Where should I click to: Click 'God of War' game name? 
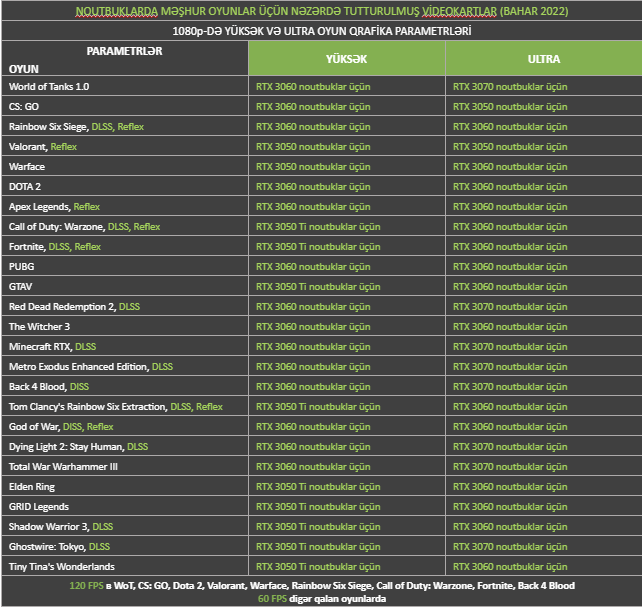(34, 427)
